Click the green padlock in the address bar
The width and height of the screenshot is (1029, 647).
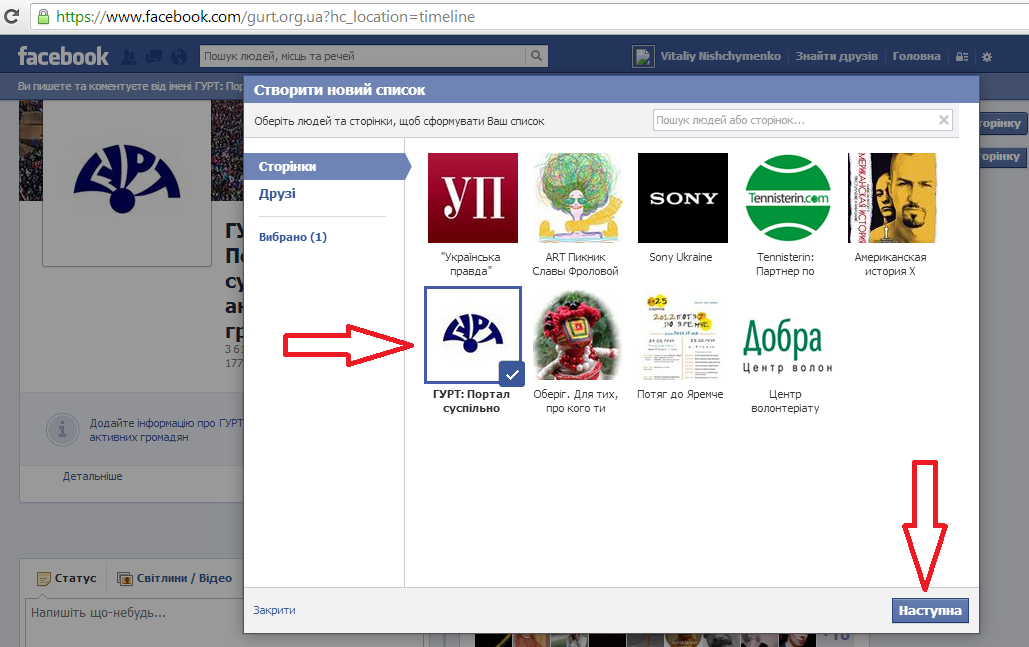click(43, 16)
